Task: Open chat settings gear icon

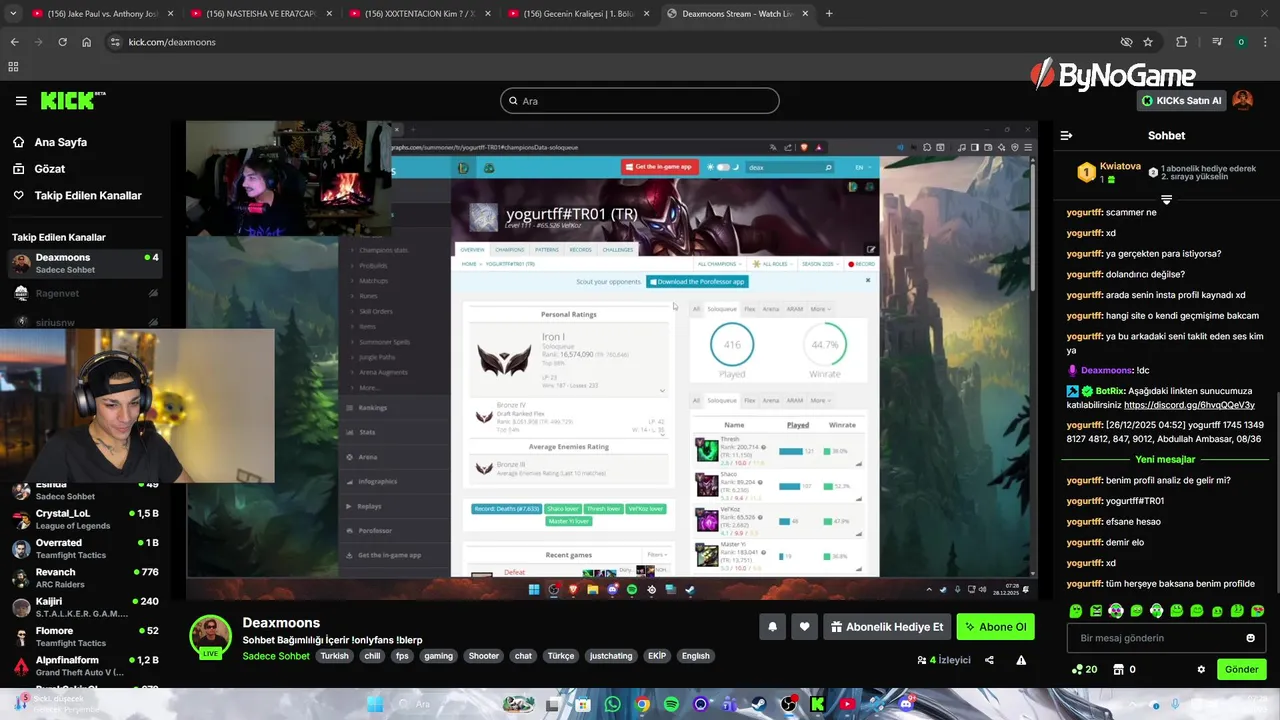Action: click(x=1201, y=669)
